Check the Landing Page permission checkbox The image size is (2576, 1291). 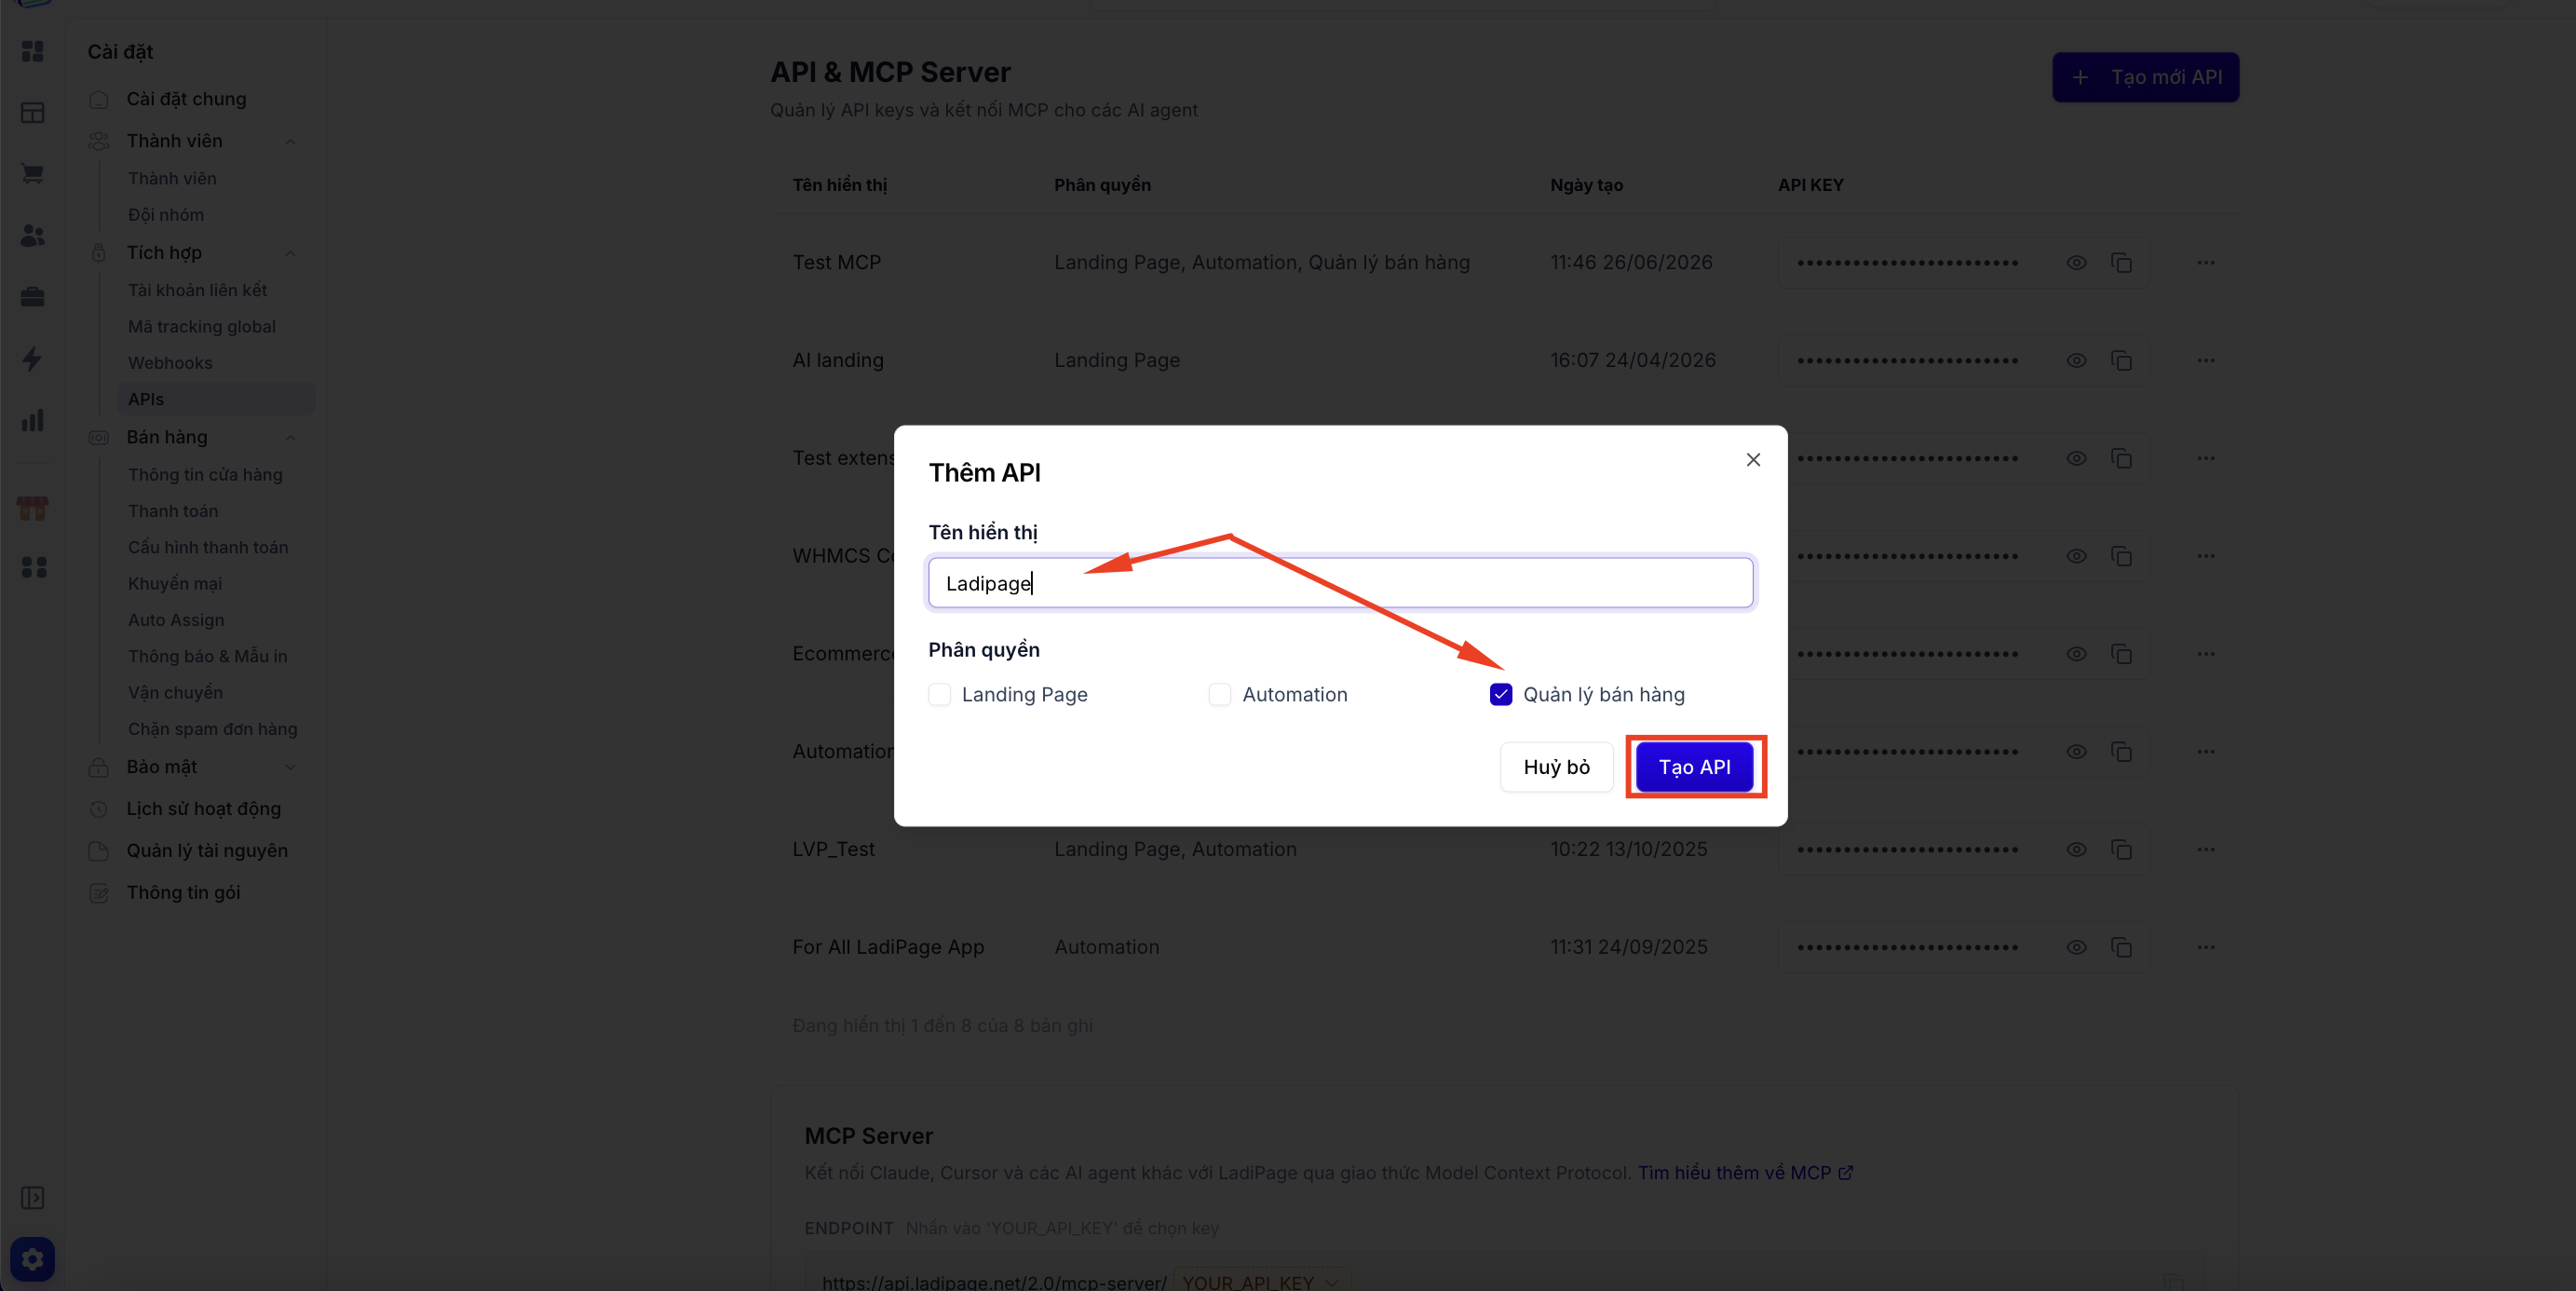[x=939, y=694]
